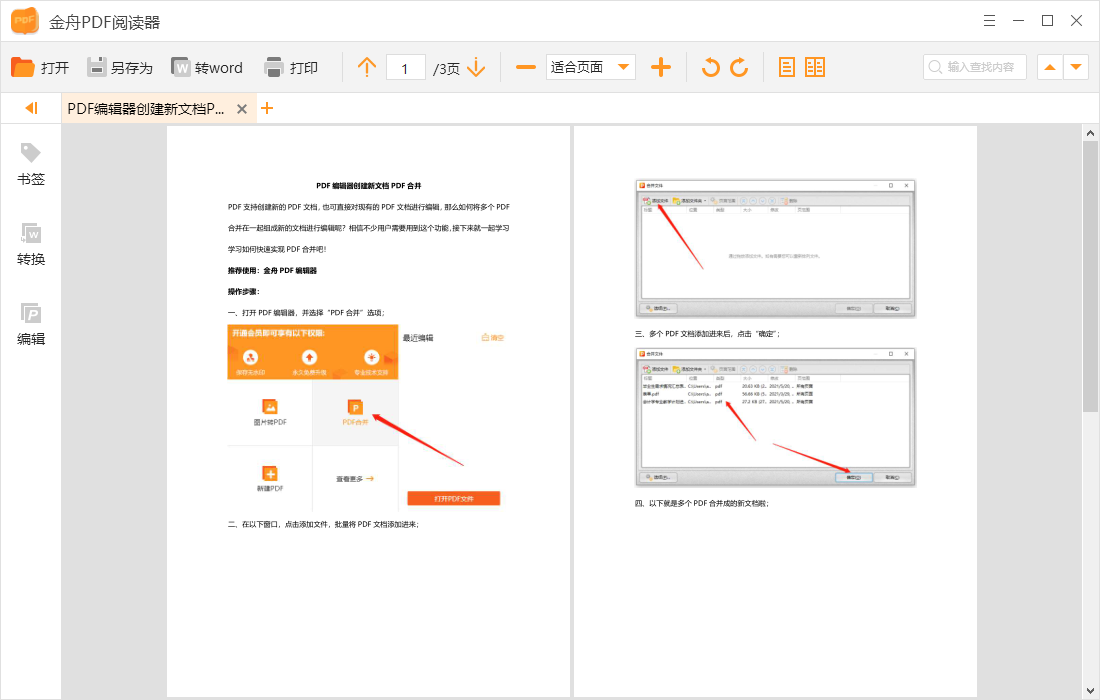Convert document using 转word
The width and height of the screenshot is (1100, 700).
point(207,67)
